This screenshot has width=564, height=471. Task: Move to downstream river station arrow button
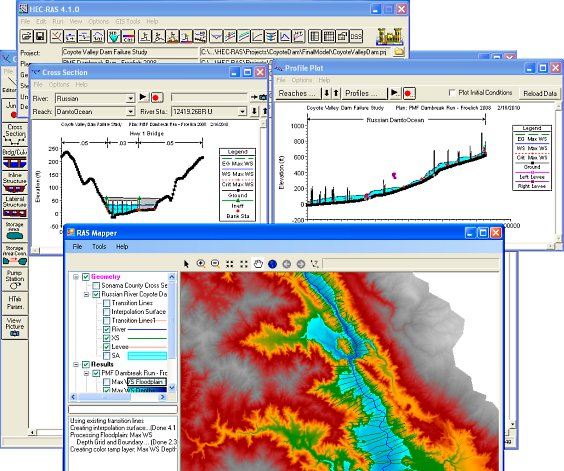254,111
